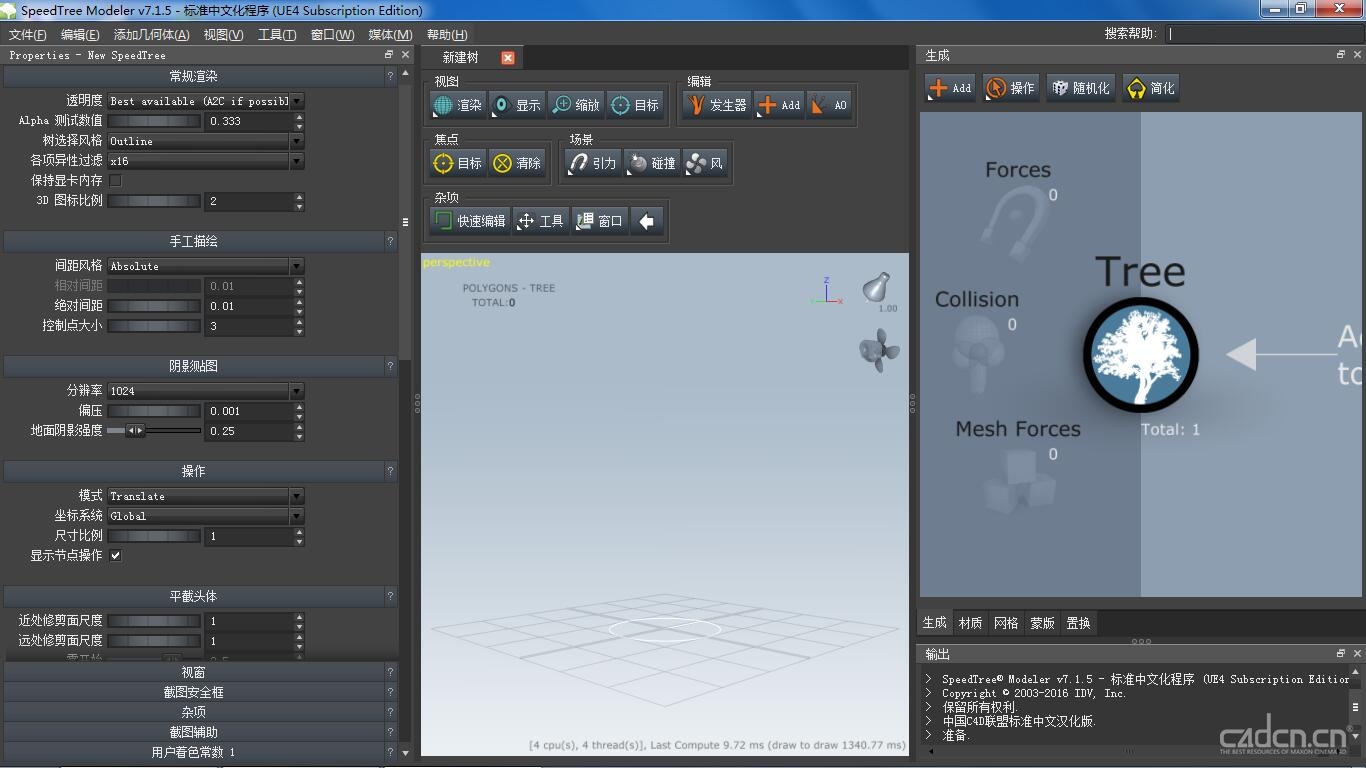Open the 编辑(E) menu
Screen dimensions: 1366x768
pyautogui.click(x=80, y=35)
